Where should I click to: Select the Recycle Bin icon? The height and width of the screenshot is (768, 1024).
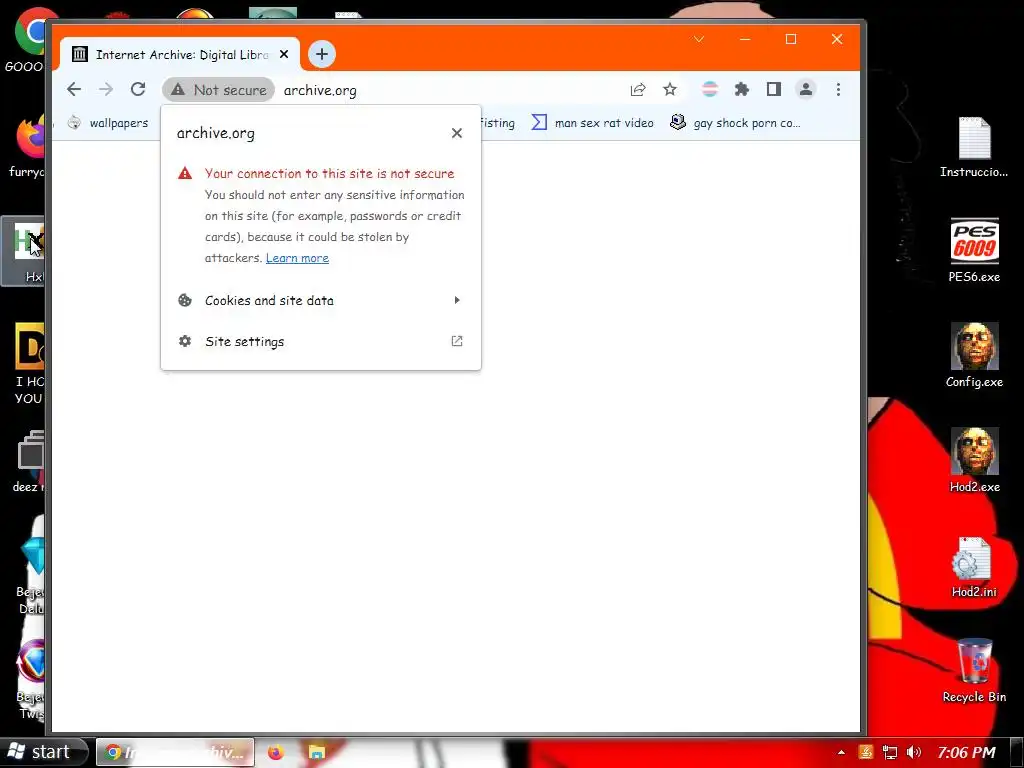tap(974, 671)
